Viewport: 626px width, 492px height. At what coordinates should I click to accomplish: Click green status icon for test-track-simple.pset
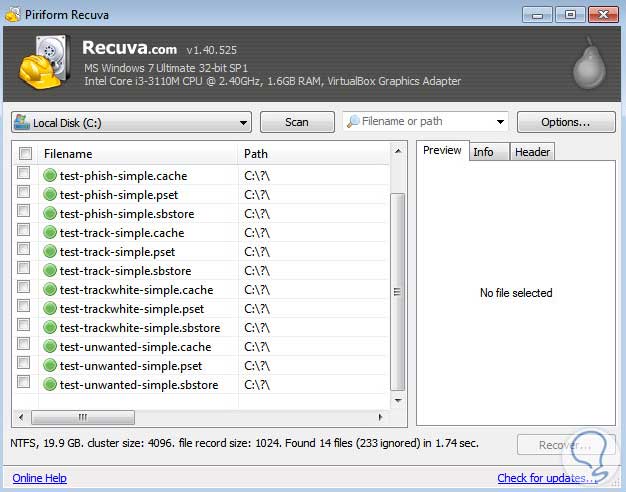pos(50,252)
